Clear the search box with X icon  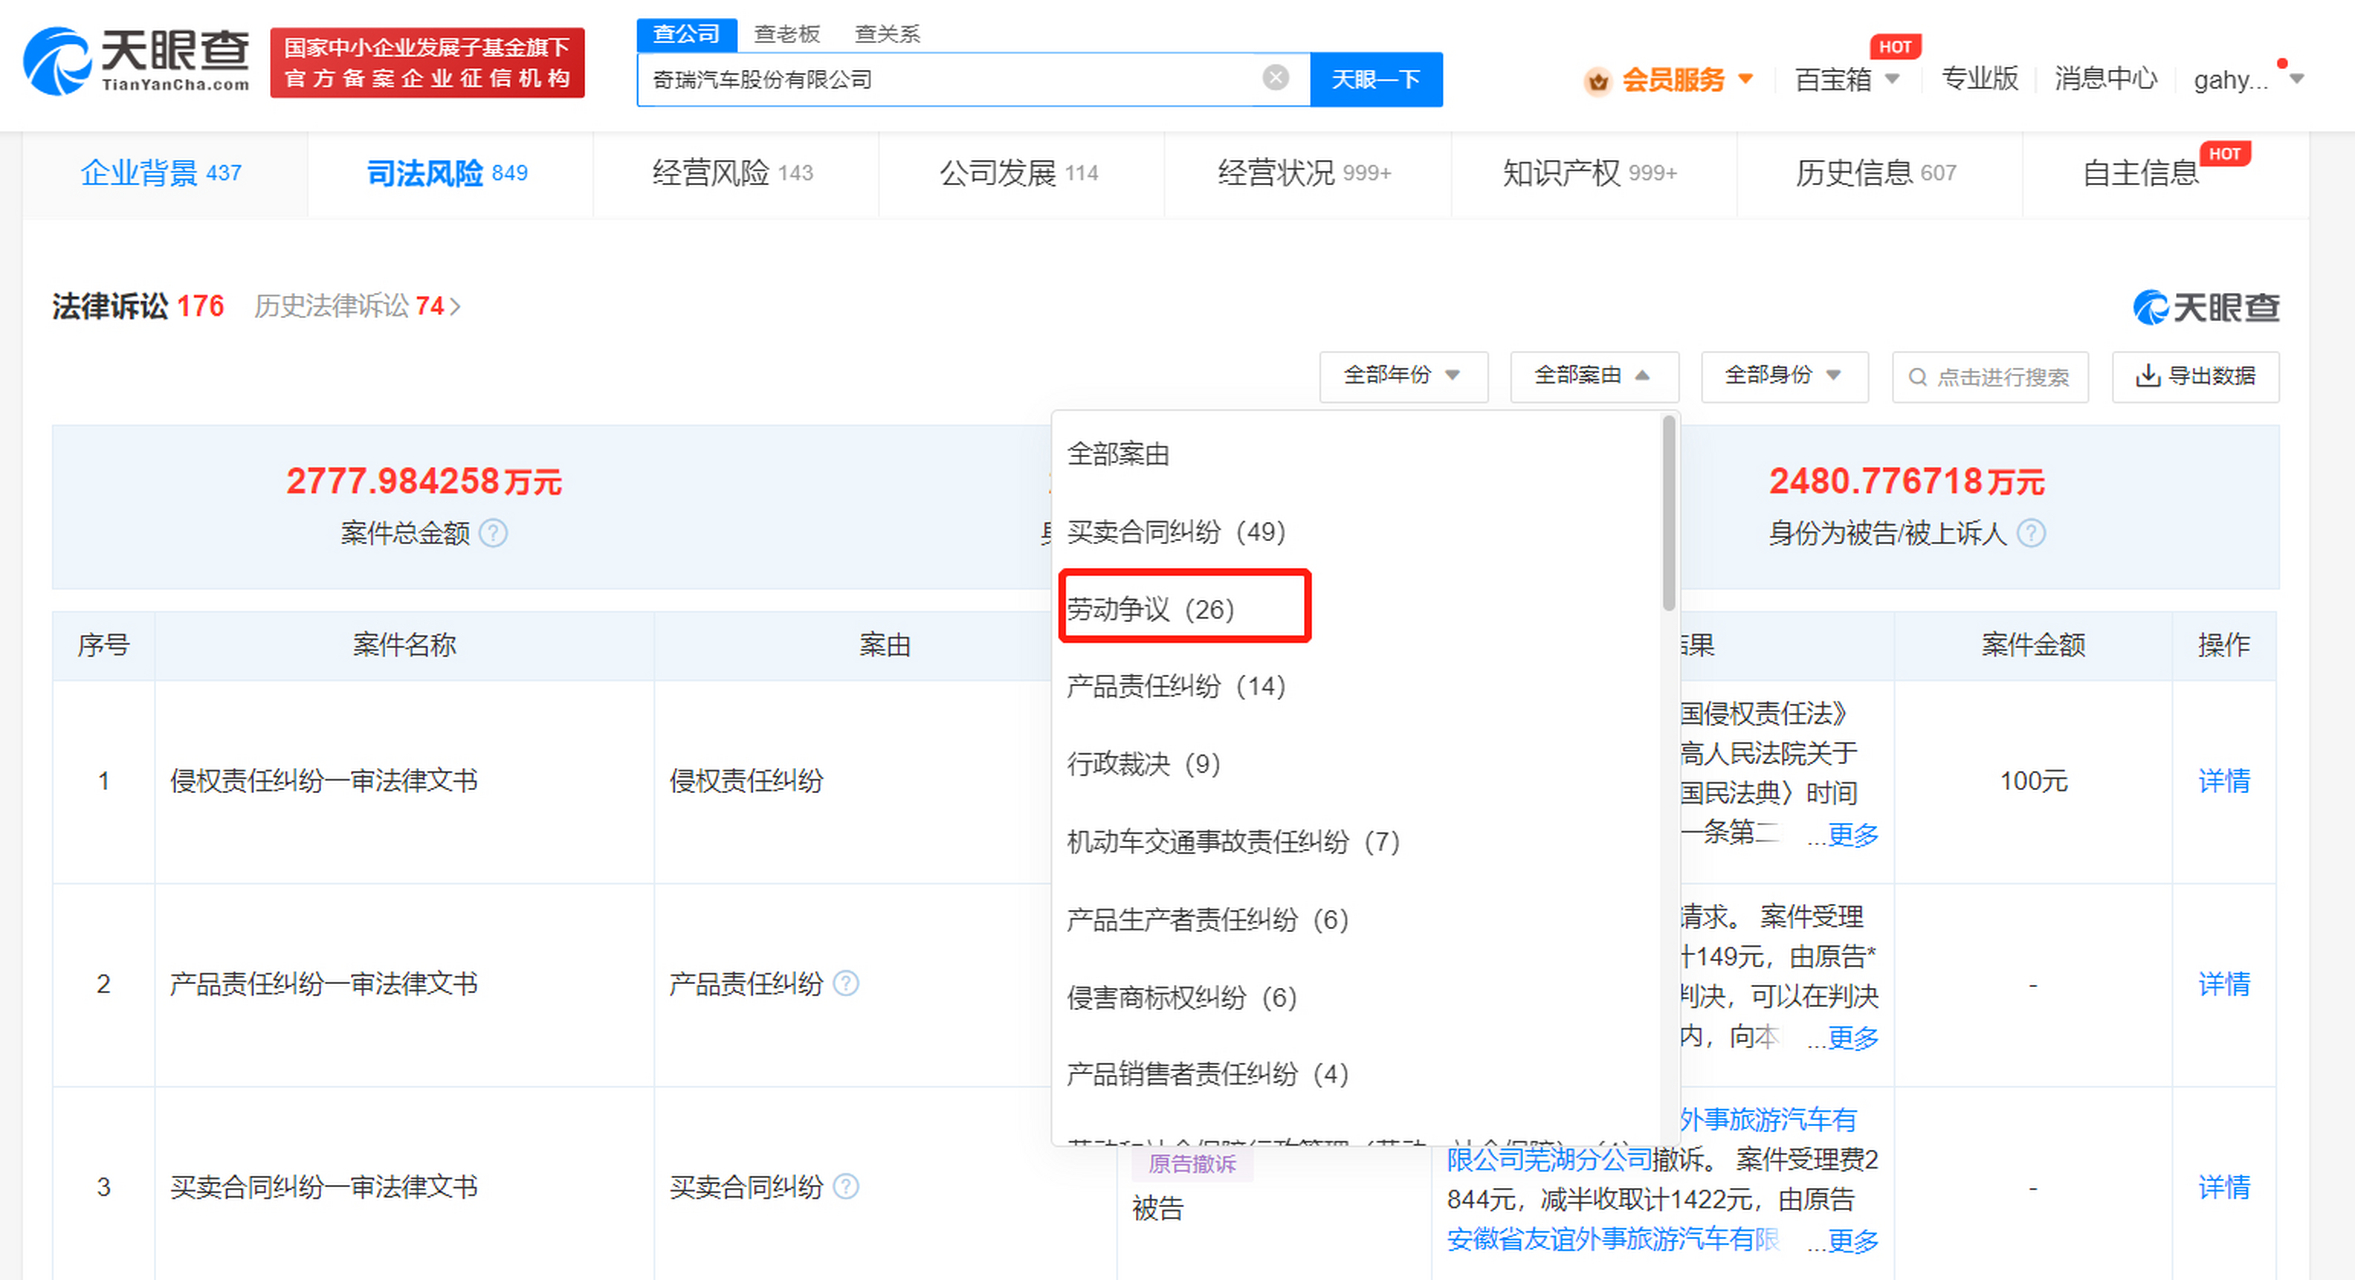click(x=1275, y=78)
